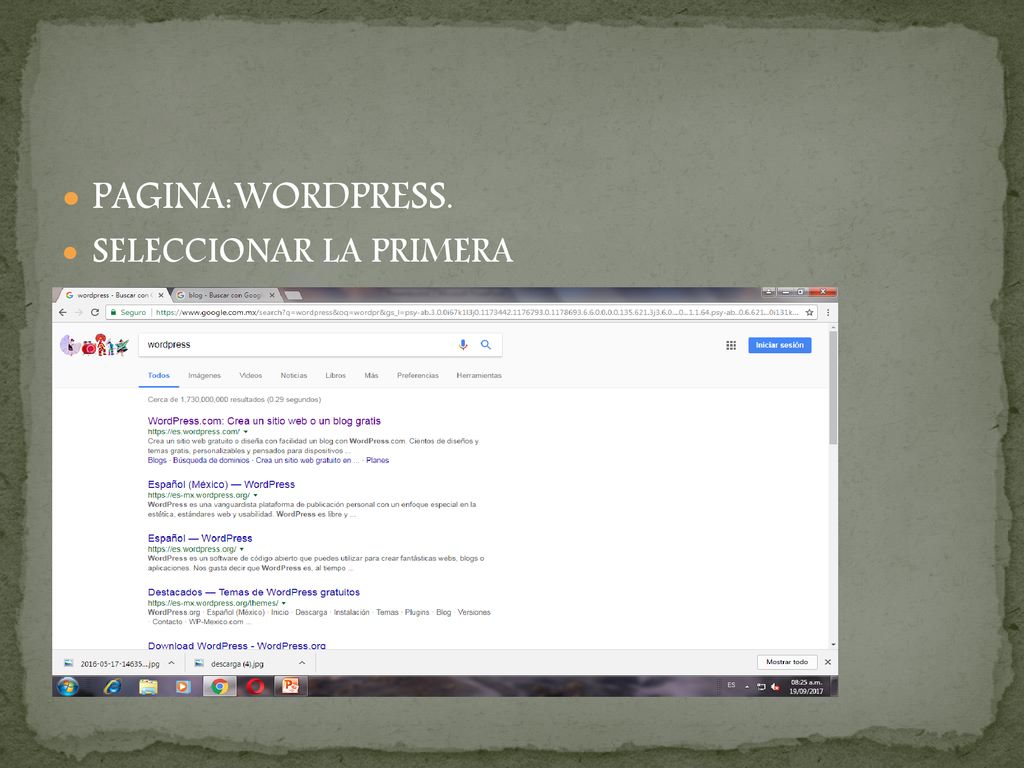Open the Windows Start menu
1024x768 pixels.
coord(67,686)
